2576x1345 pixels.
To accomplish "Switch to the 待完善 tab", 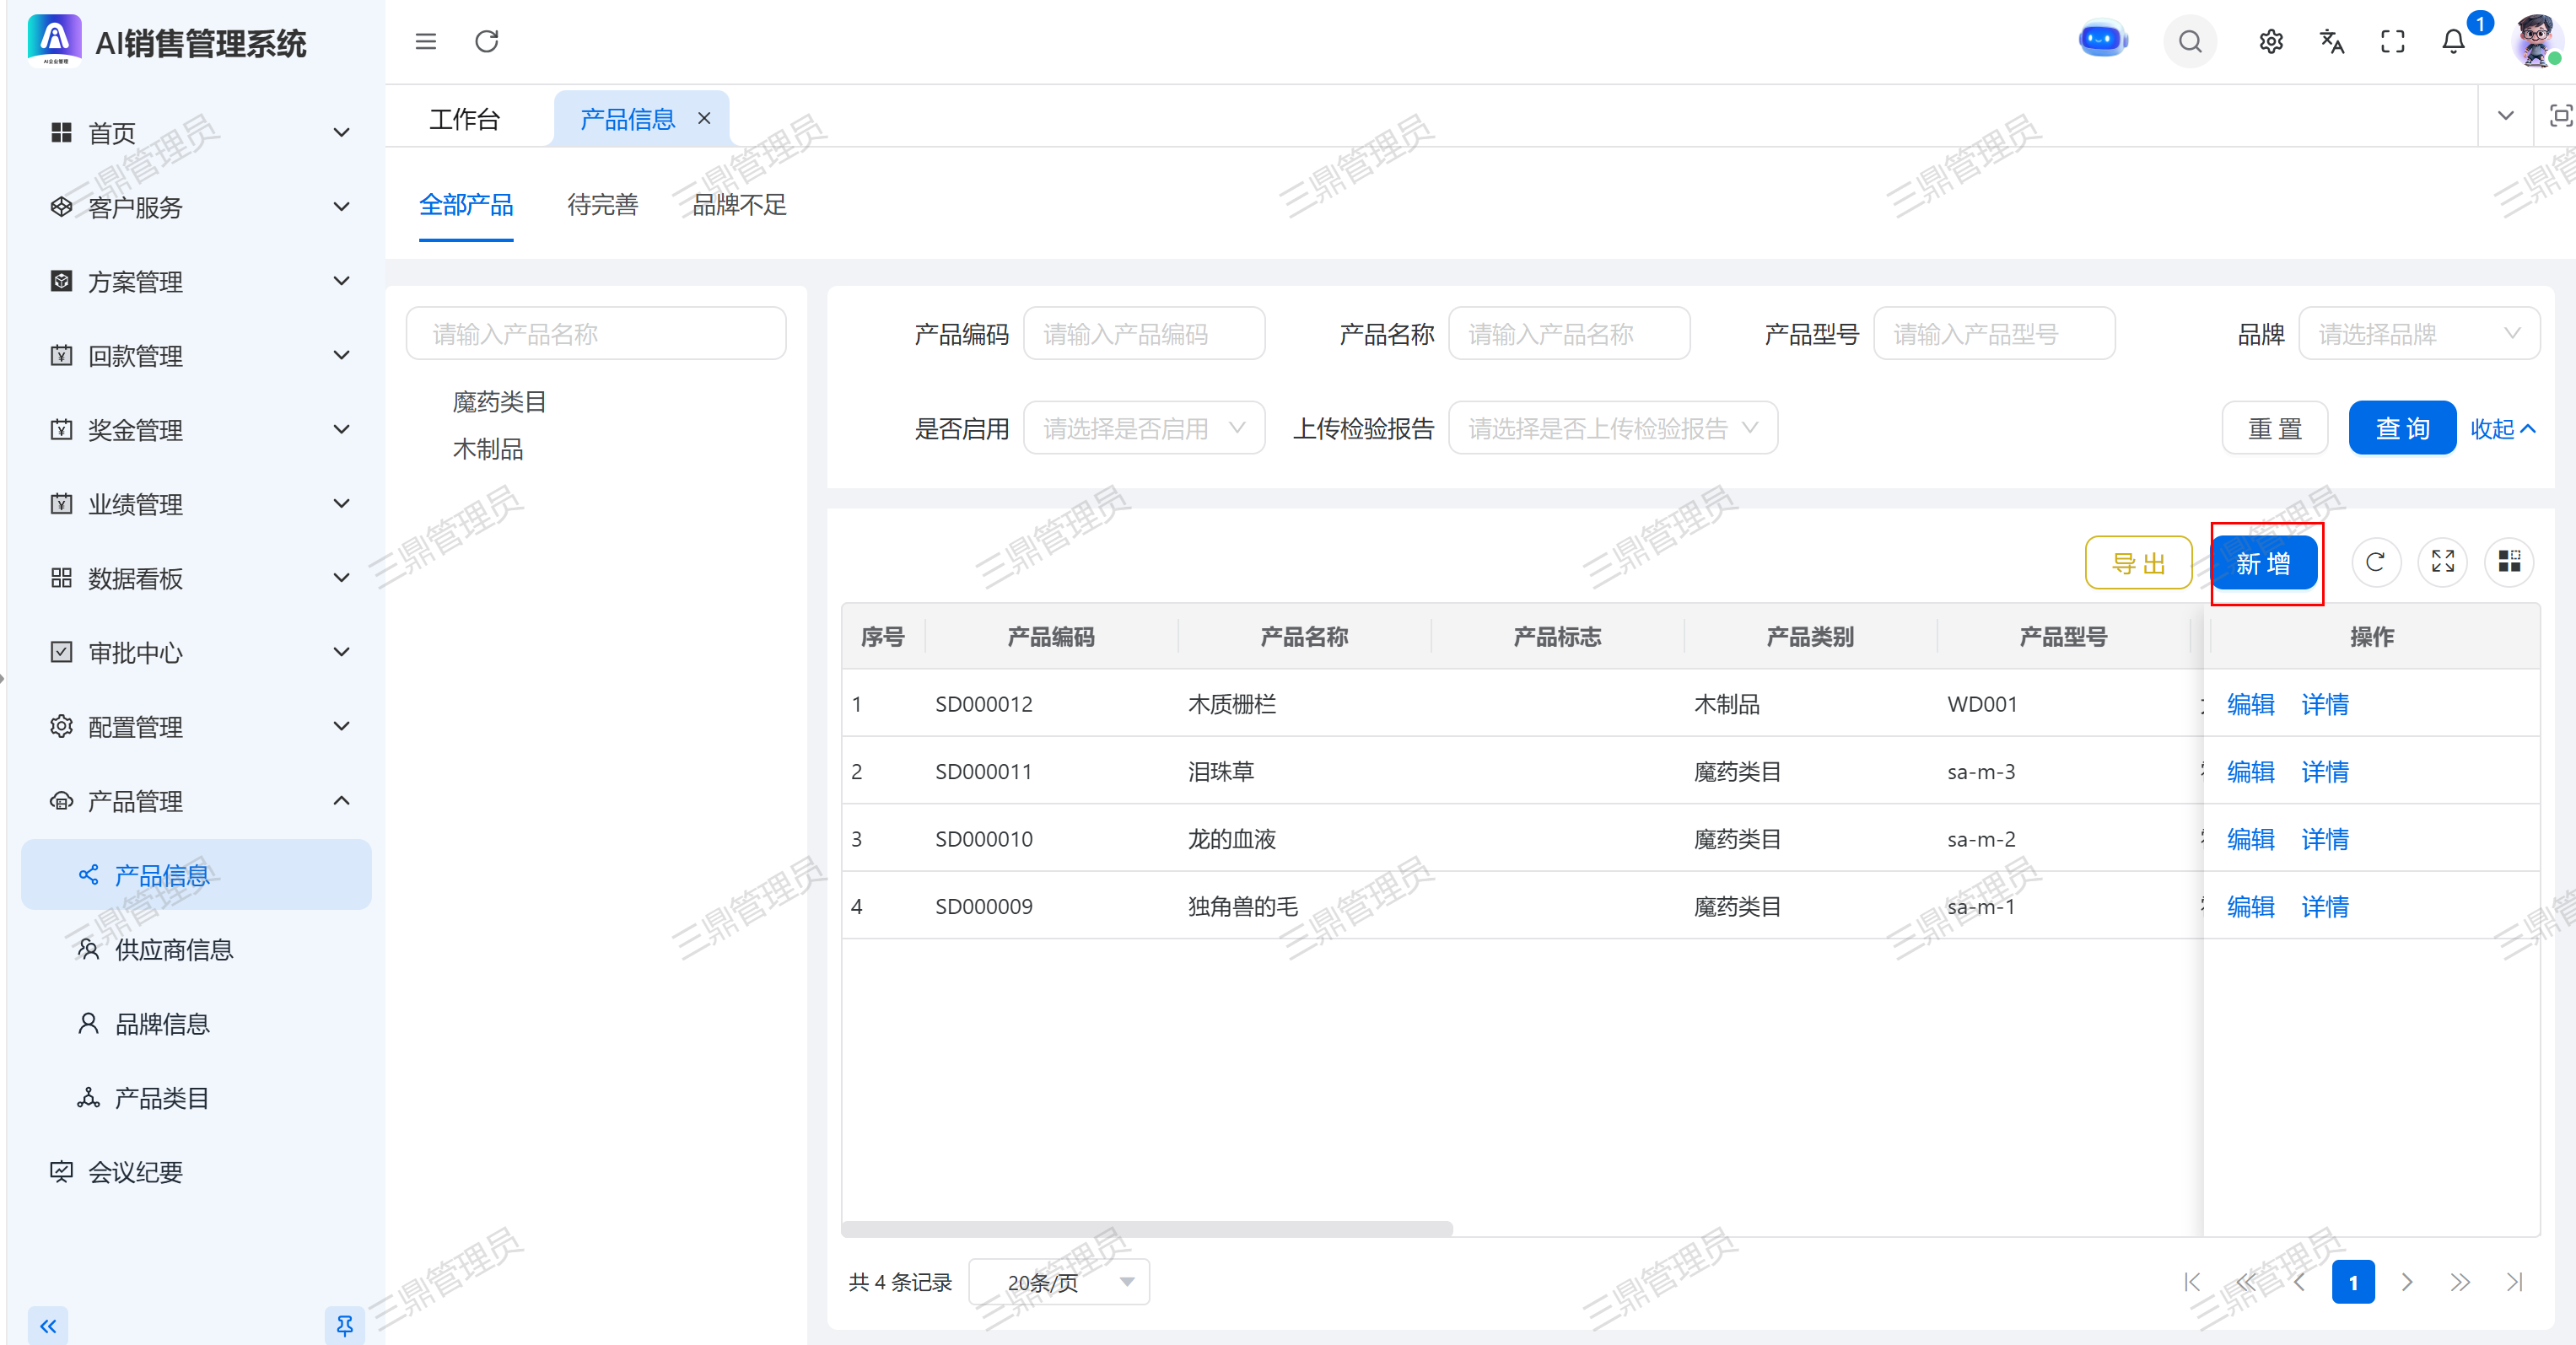I will pos(602,205).
